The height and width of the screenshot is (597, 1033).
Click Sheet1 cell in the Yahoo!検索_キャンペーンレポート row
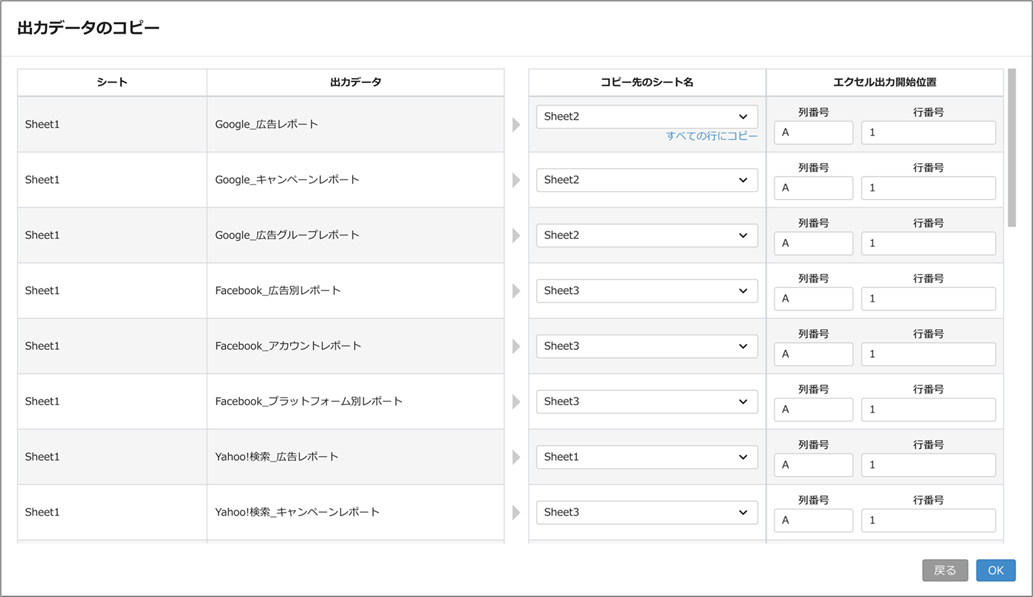tap(112, 512)
